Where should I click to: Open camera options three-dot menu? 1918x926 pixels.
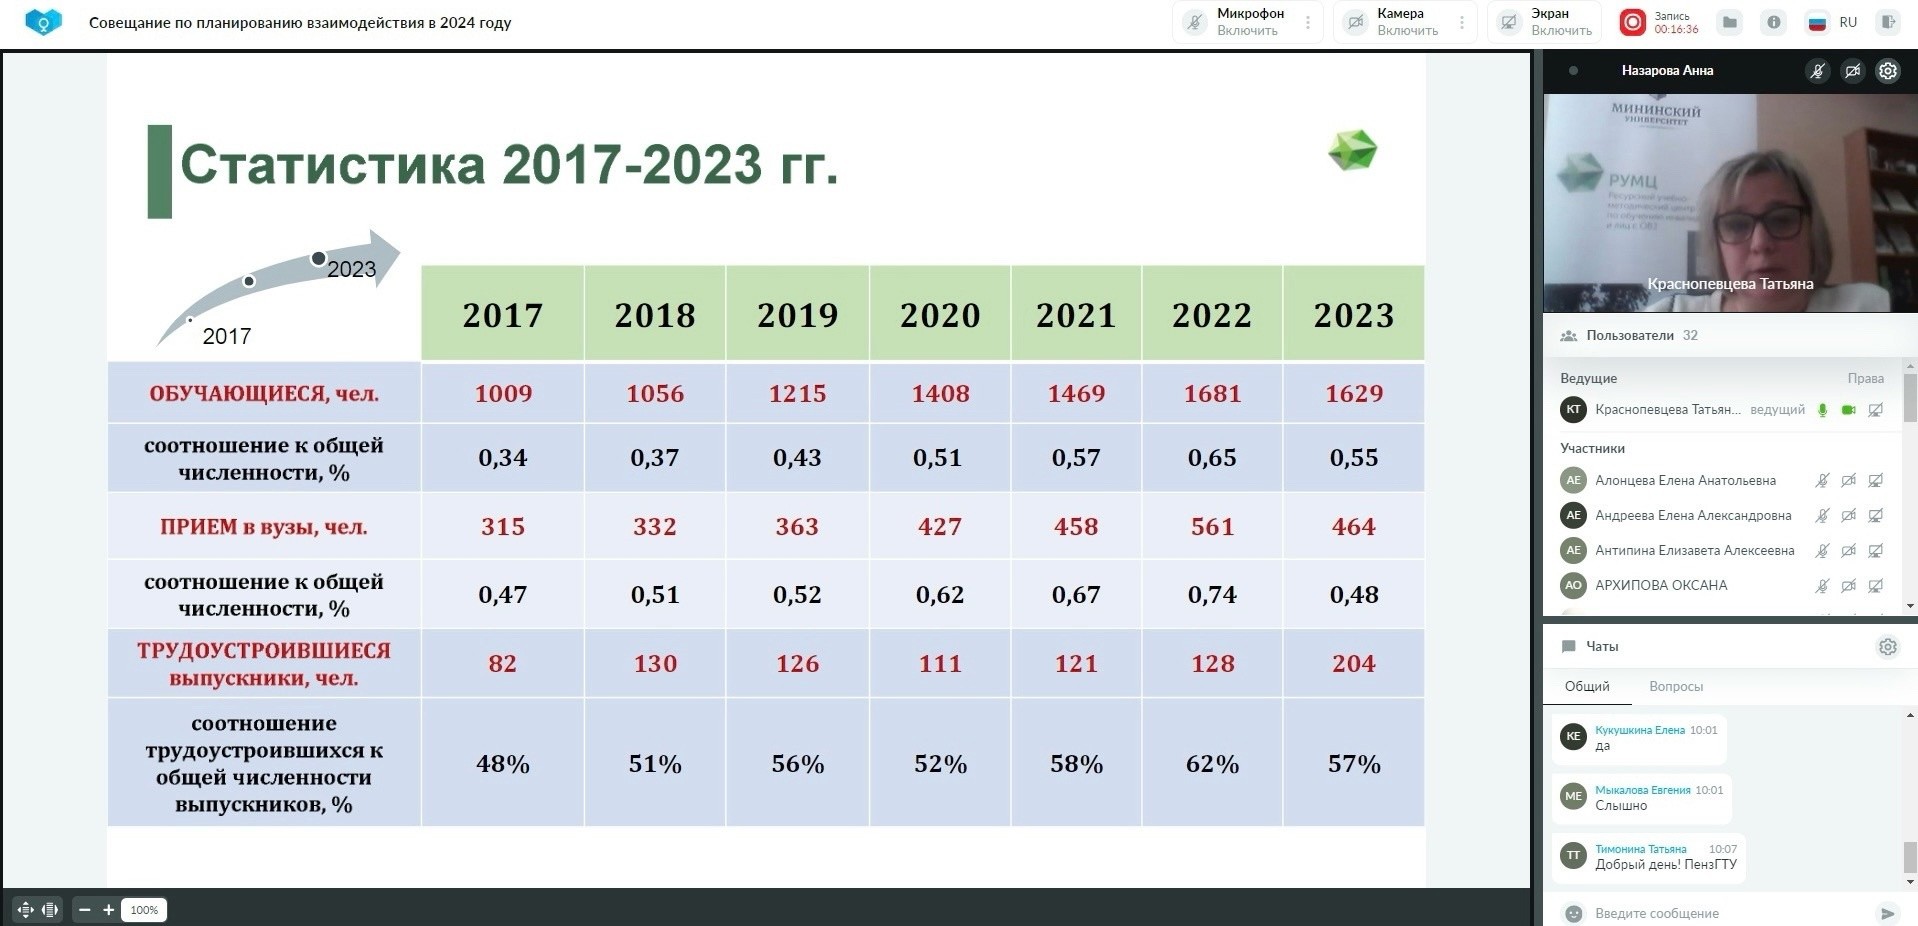coord(1462,22)
